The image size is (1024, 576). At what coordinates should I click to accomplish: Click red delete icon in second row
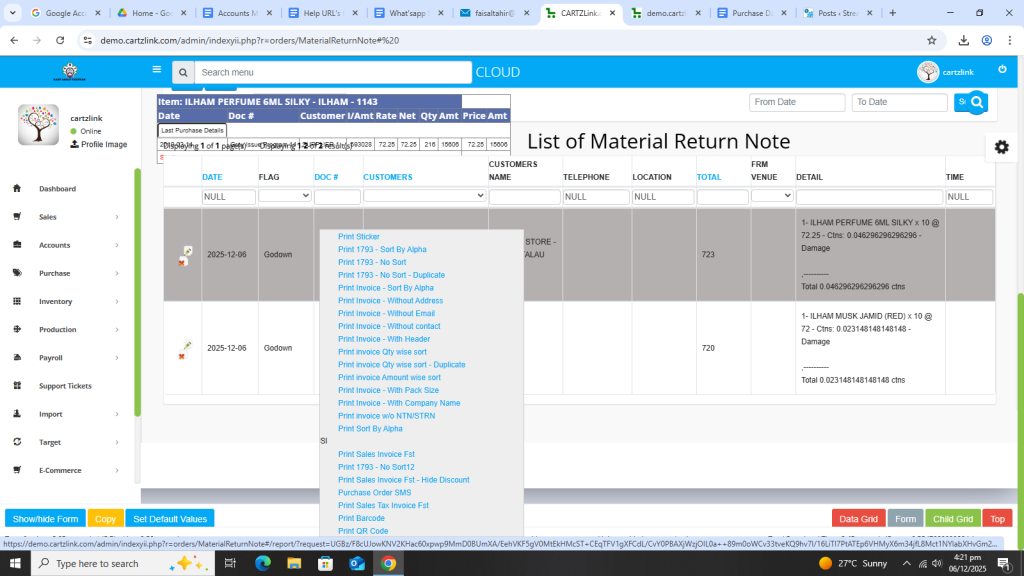[x=181, y=356]
